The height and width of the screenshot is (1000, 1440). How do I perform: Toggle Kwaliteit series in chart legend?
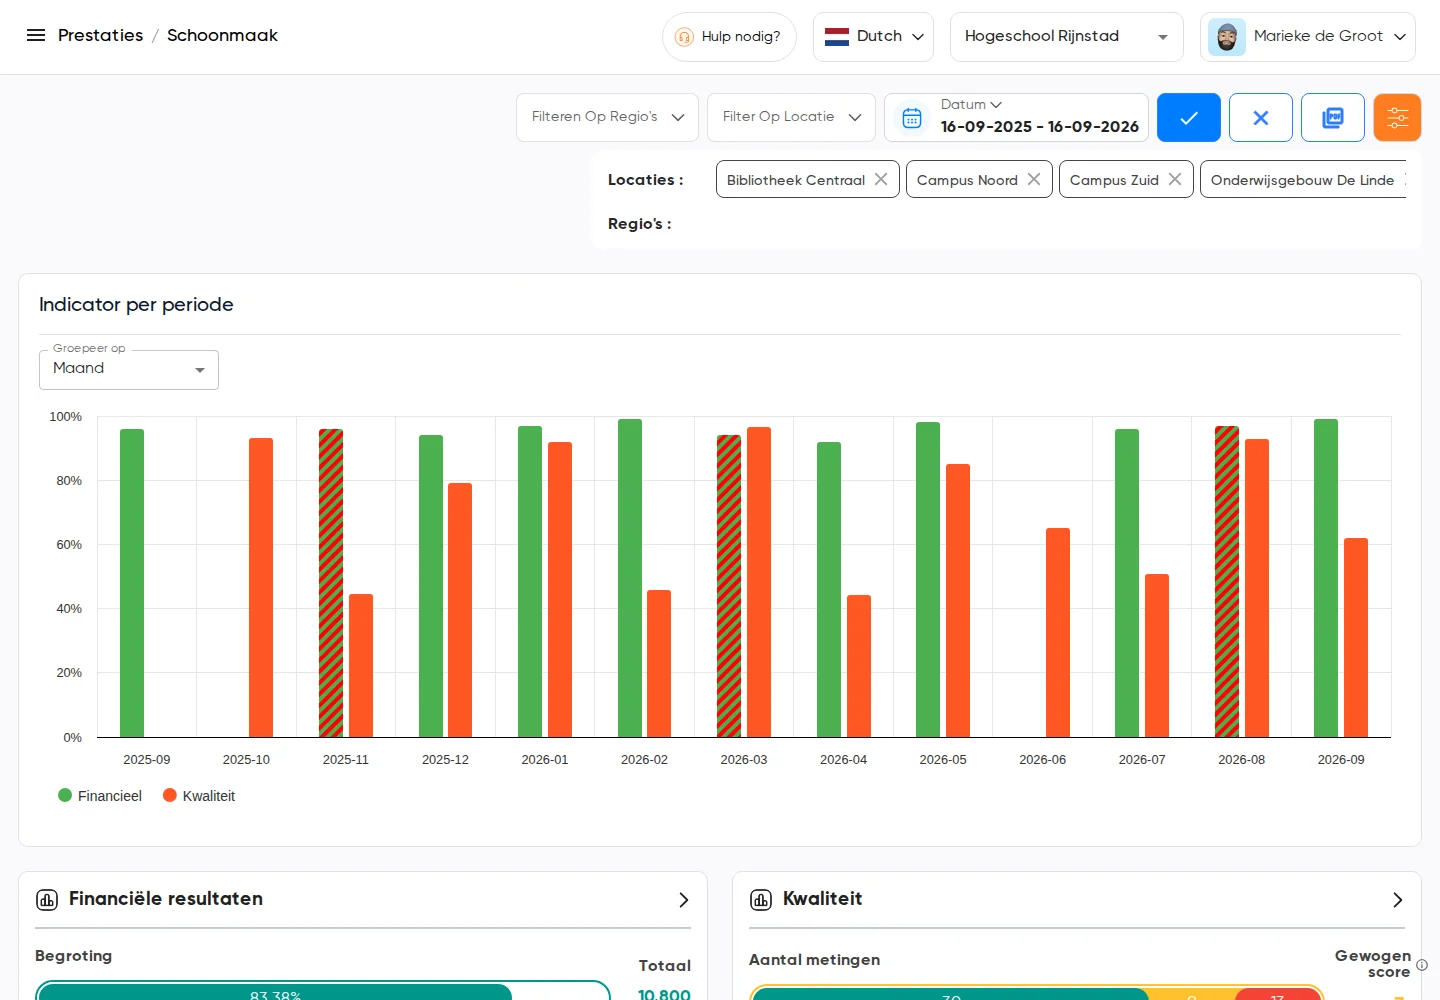199,796
